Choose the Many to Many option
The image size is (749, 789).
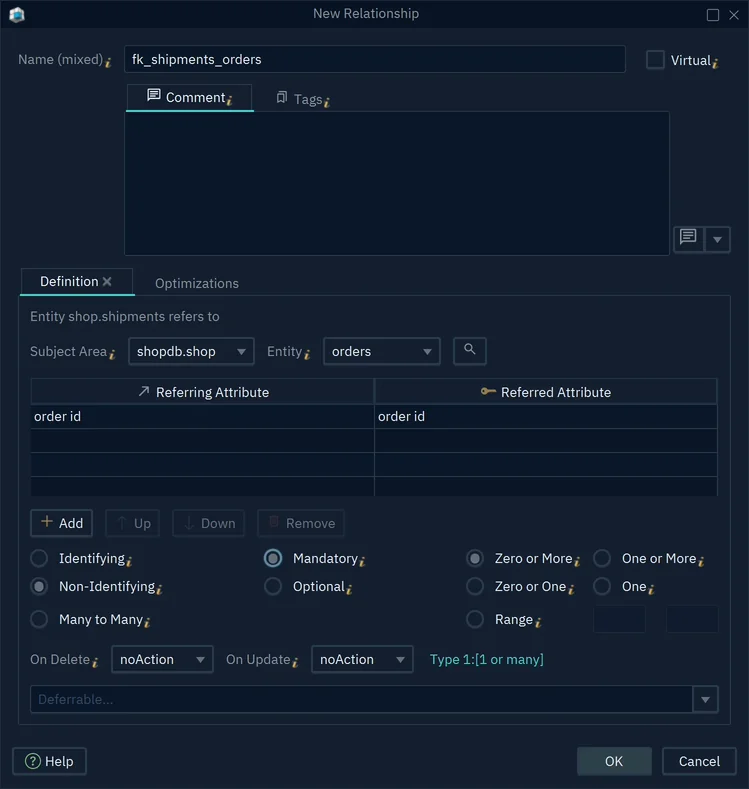[x=39, y=619]
